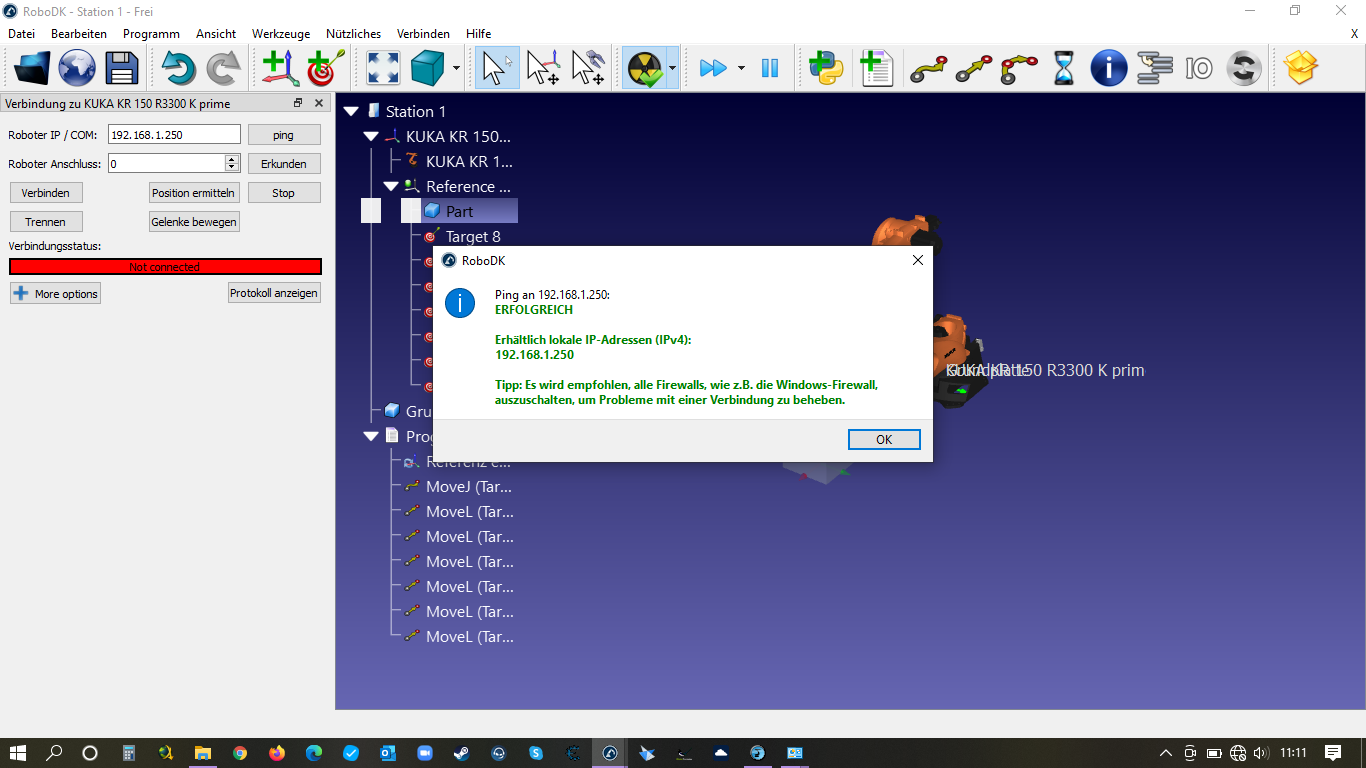
Task: Open the yellow package library icon
Action: click(1300, 68)
